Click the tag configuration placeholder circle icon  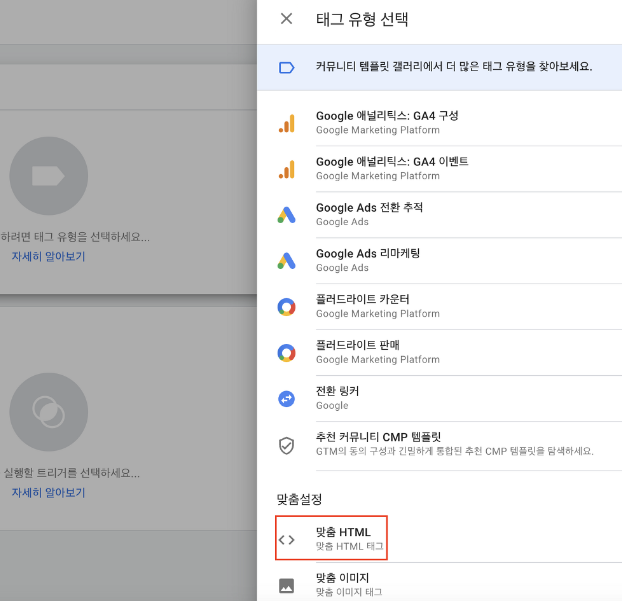click(x=49, y=176)
